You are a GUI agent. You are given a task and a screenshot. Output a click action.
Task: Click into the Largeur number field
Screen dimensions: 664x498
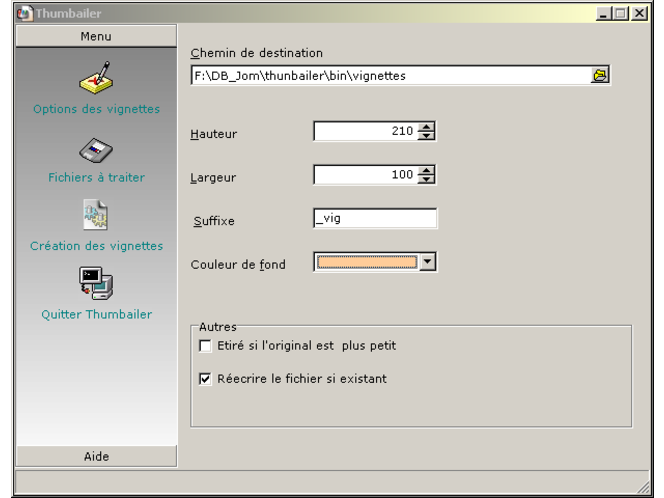click(365, 174)
